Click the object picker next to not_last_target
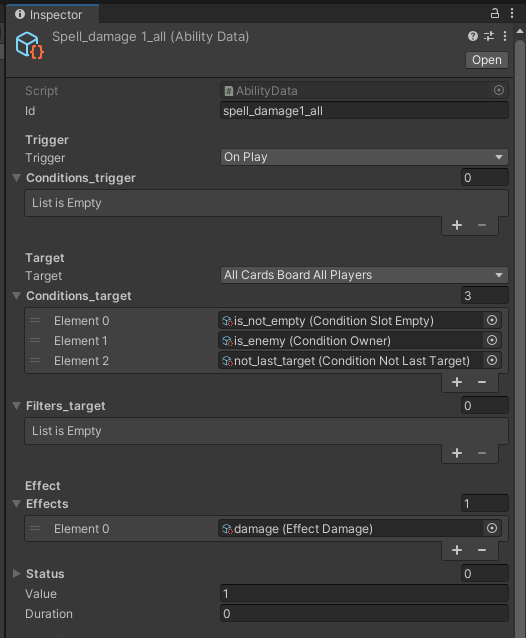The height and width of the screenshot is (638, 526). [492, 360]
